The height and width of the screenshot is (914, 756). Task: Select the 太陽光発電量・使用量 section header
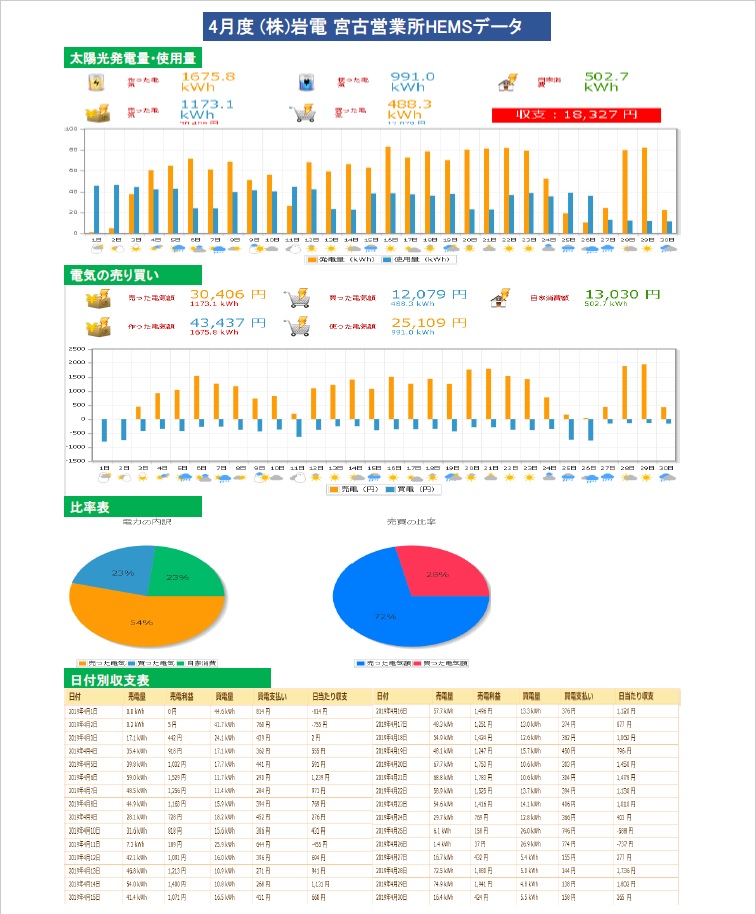(x=131, y=59)
